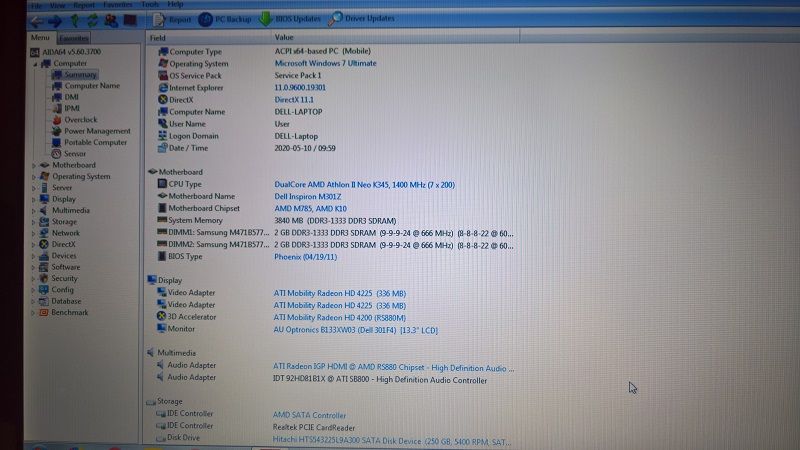Click the green Refresh toolbar icon

point(92,20)
